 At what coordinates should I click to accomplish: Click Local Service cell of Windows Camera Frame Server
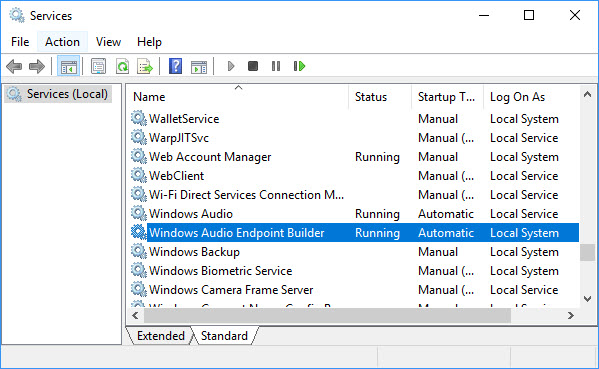tap(524, 290)
